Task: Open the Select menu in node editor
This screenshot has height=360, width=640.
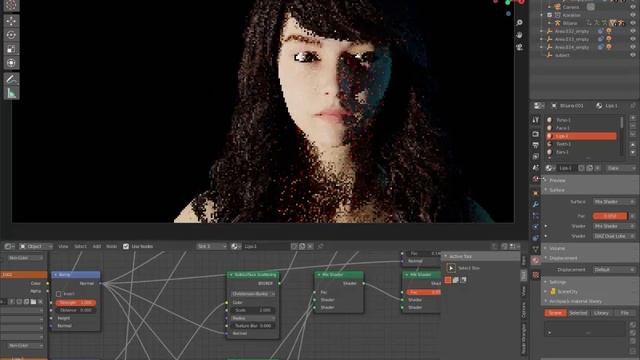Action: (80, 247)
